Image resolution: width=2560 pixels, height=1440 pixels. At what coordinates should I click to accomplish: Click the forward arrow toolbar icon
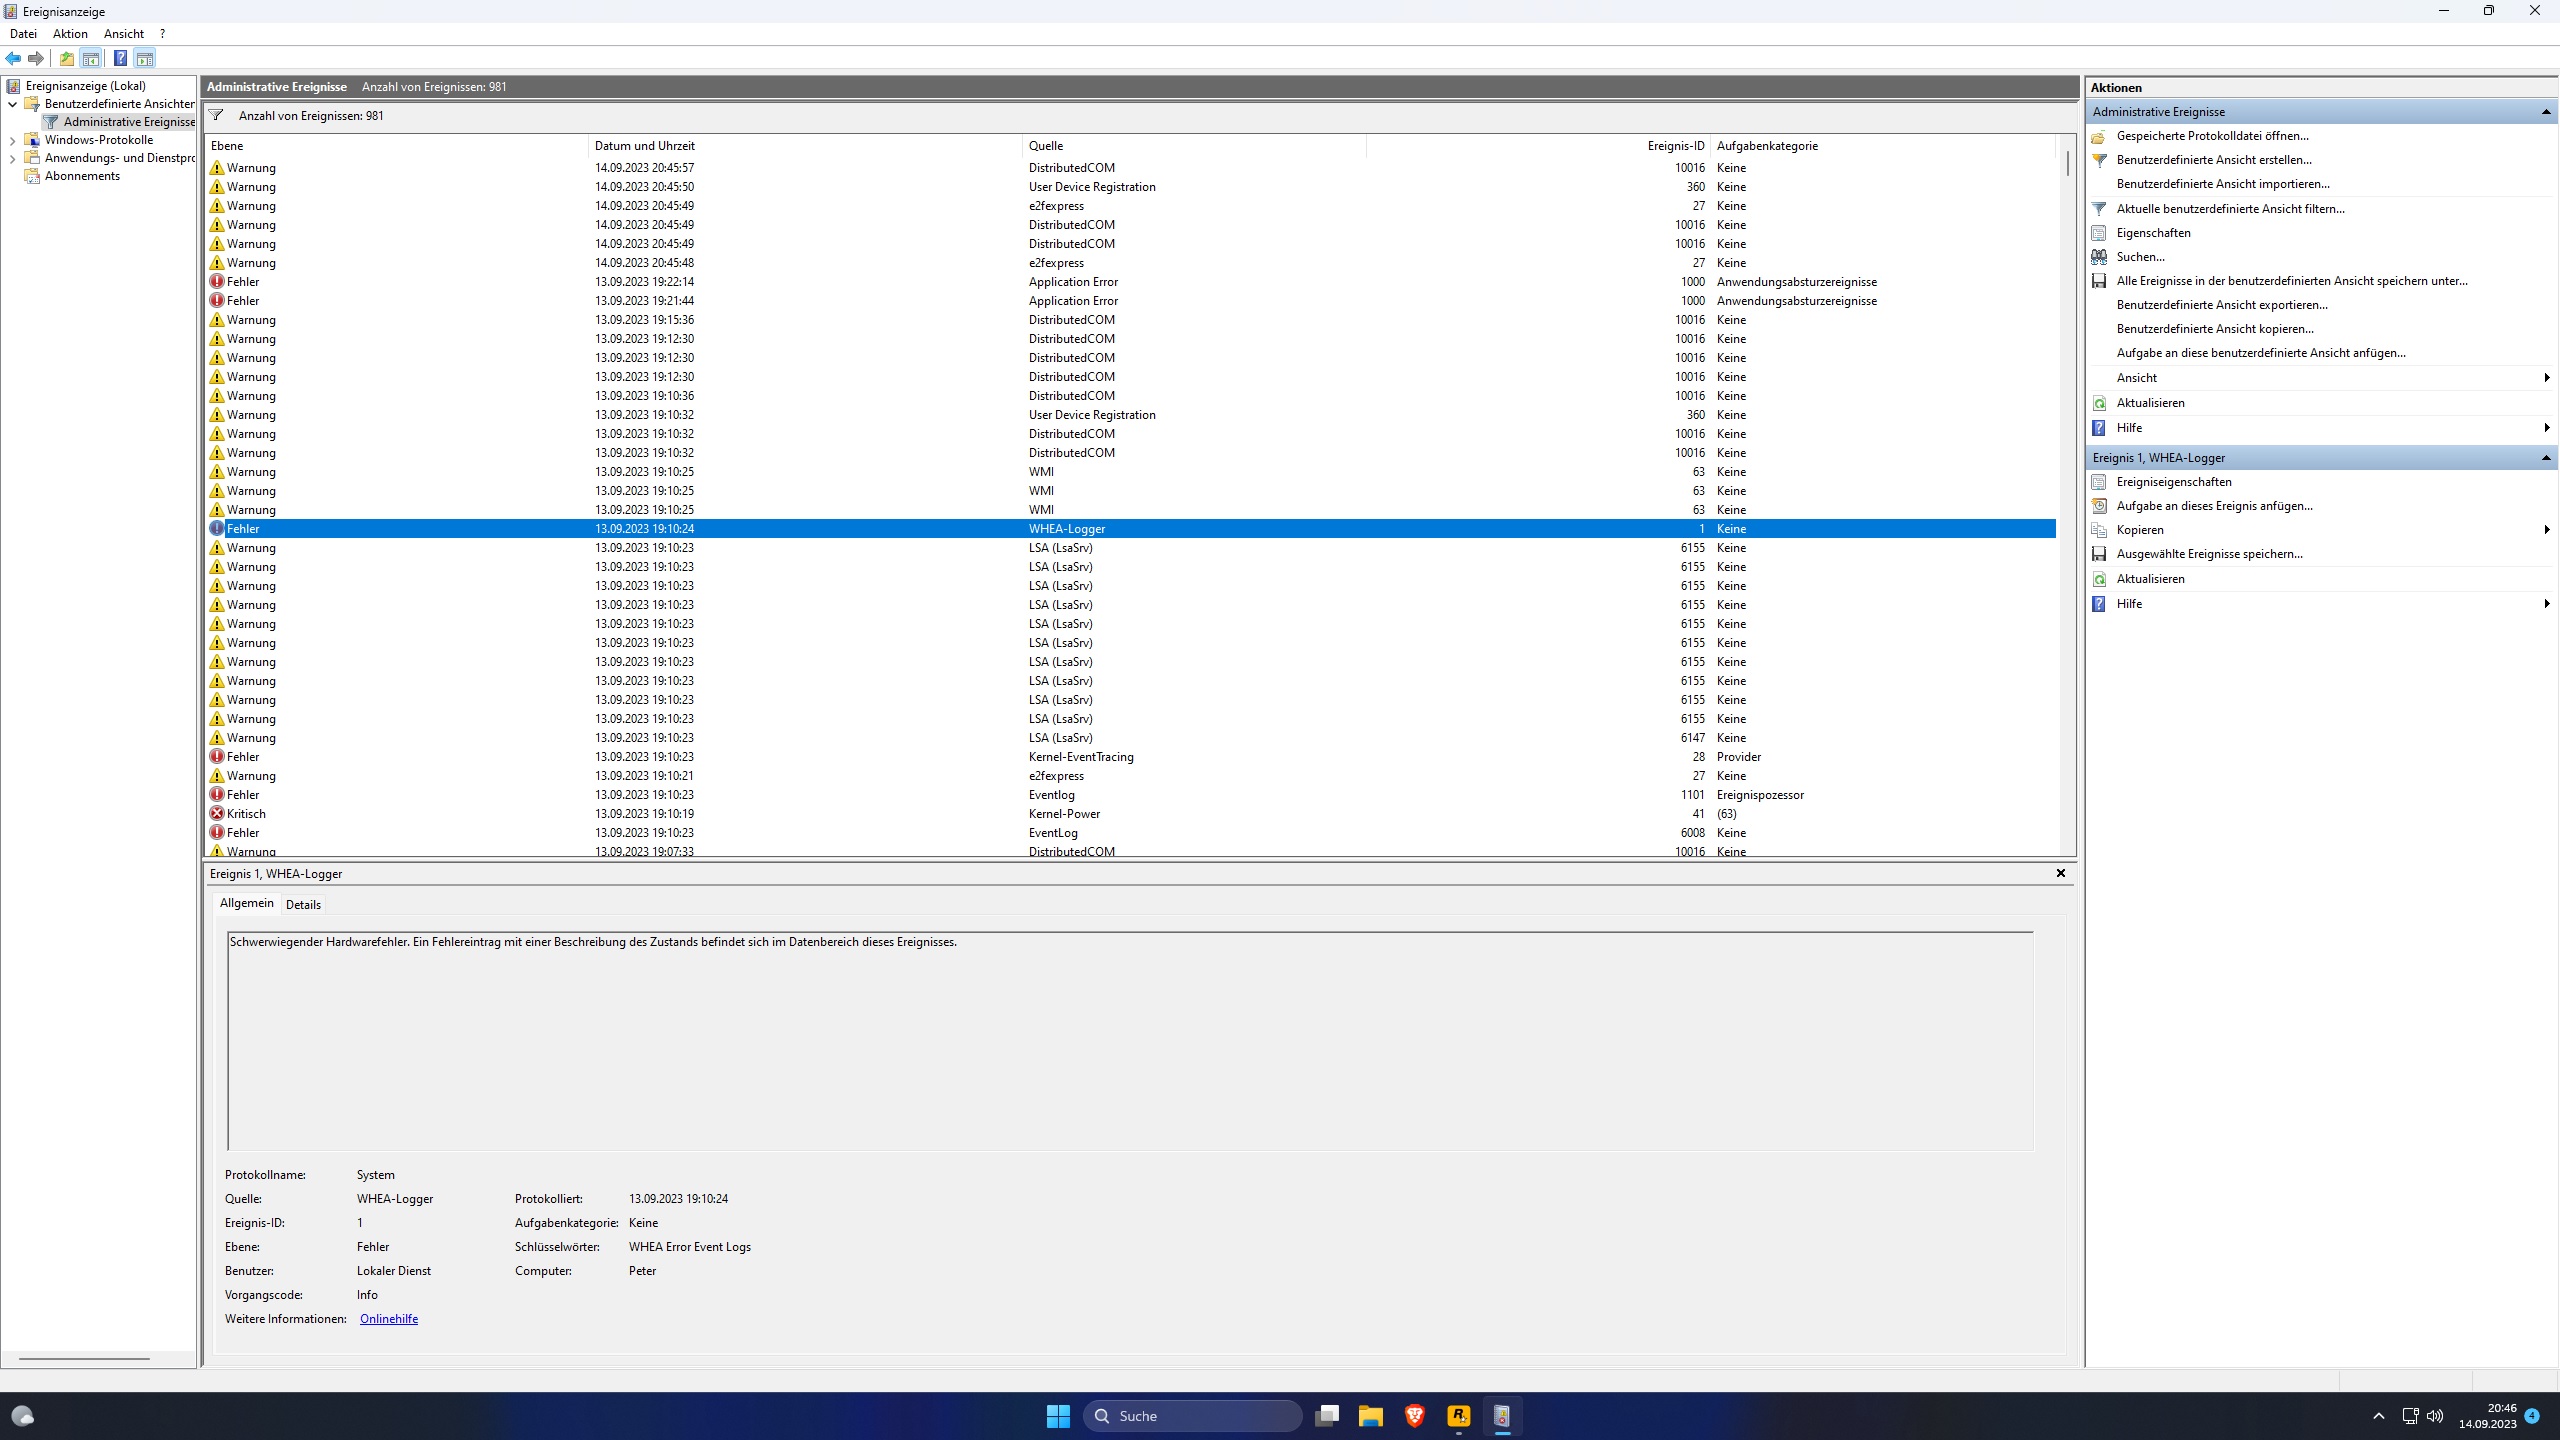(36, 58)
